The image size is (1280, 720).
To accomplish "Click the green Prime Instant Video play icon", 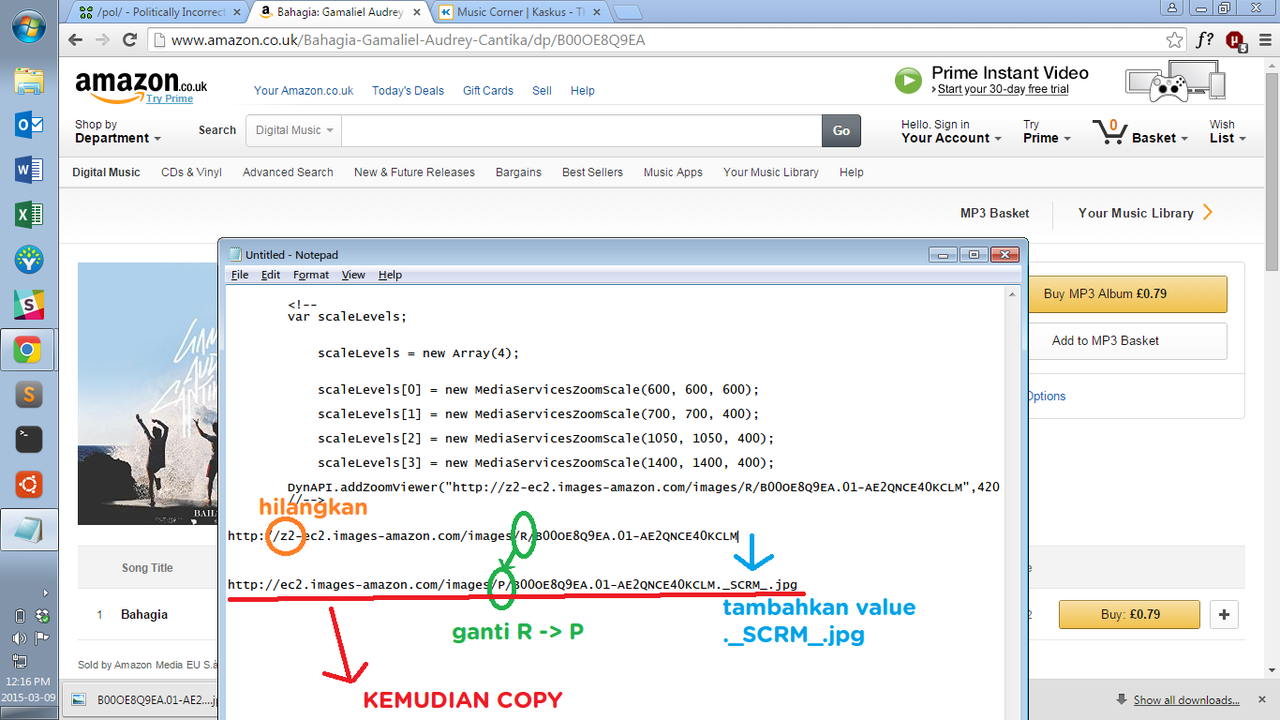I will 908,81.
